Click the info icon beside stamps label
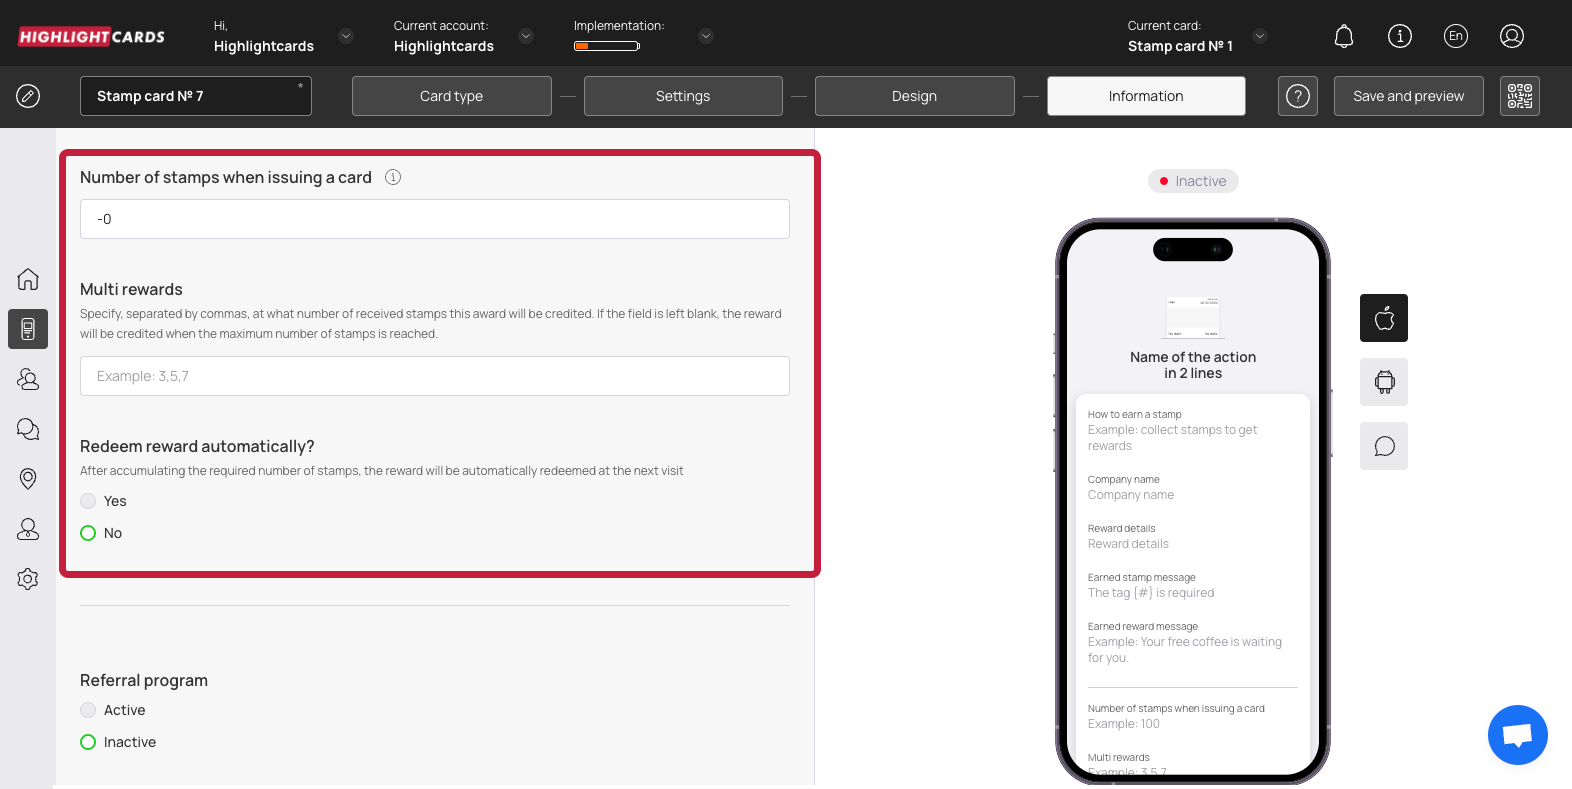The image size is (1572, 789). [x=393, y=177]
